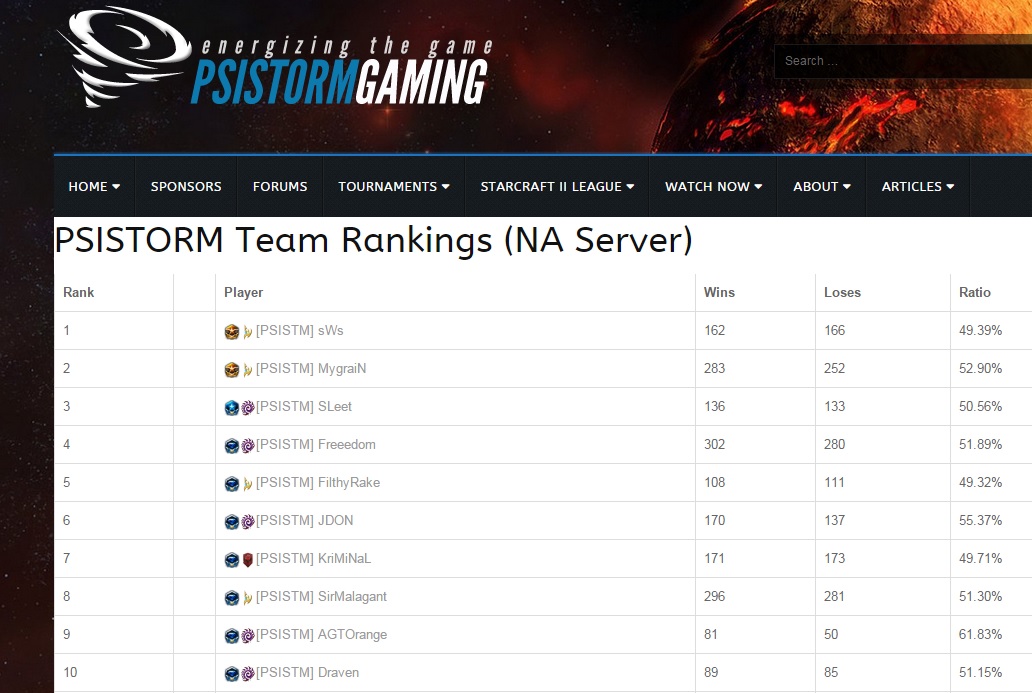Expand the Tournaments dropdown menu
This screenshot has height=693, width=1032.
coord(393,186)
